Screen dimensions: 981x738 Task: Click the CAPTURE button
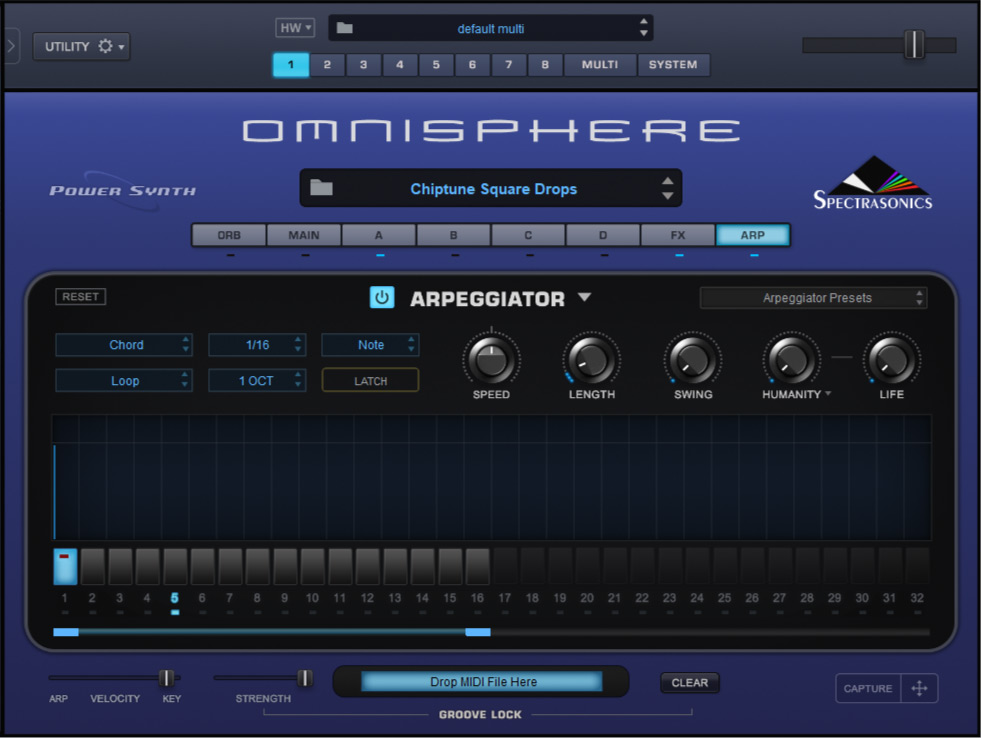click(x=868, y=688)
